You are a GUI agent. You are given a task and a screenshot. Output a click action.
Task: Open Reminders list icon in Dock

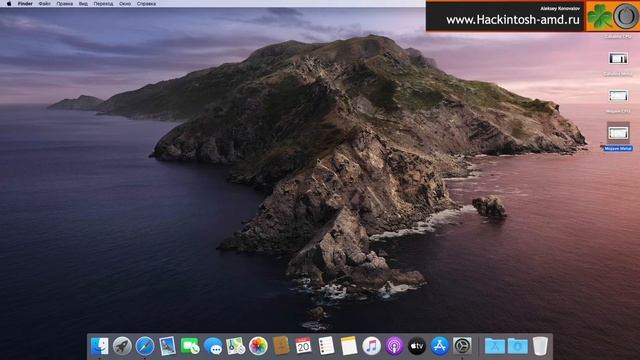[x=326, y=346]
